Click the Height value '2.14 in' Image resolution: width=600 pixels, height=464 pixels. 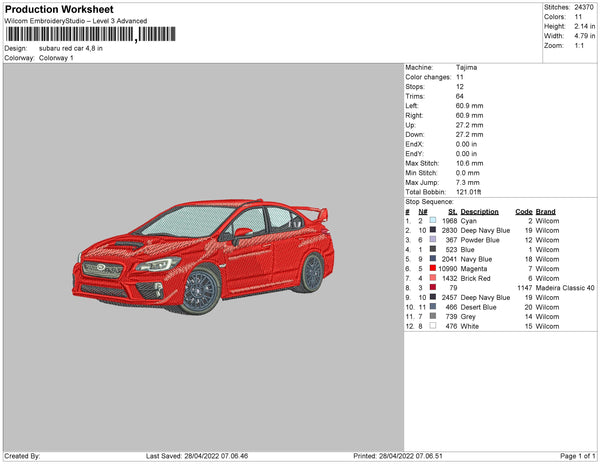(585, 26)
